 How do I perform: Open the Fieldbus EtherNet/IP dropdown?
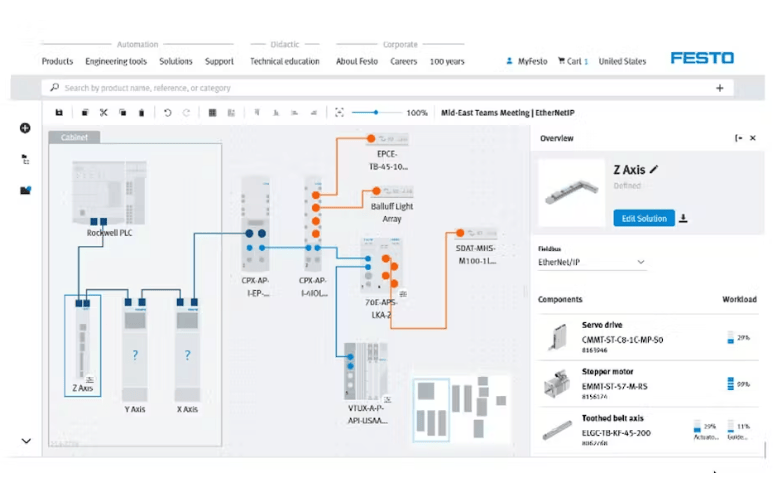pyautogui.click(x=591, y=262)
